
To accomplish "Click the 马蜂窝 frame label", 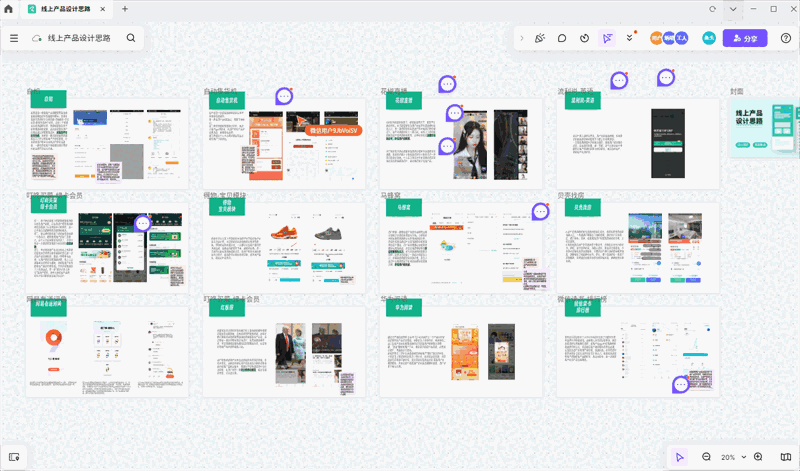I will click(390, 195).
